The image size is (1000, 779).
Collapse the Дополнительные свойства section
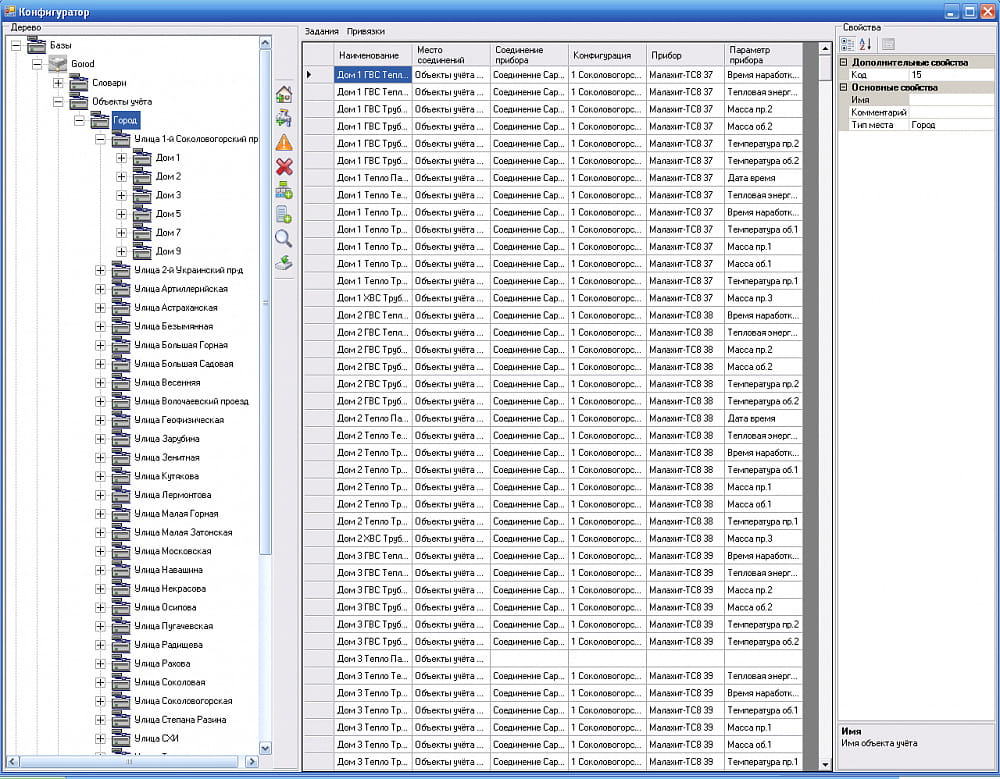[x=843, y=62]
